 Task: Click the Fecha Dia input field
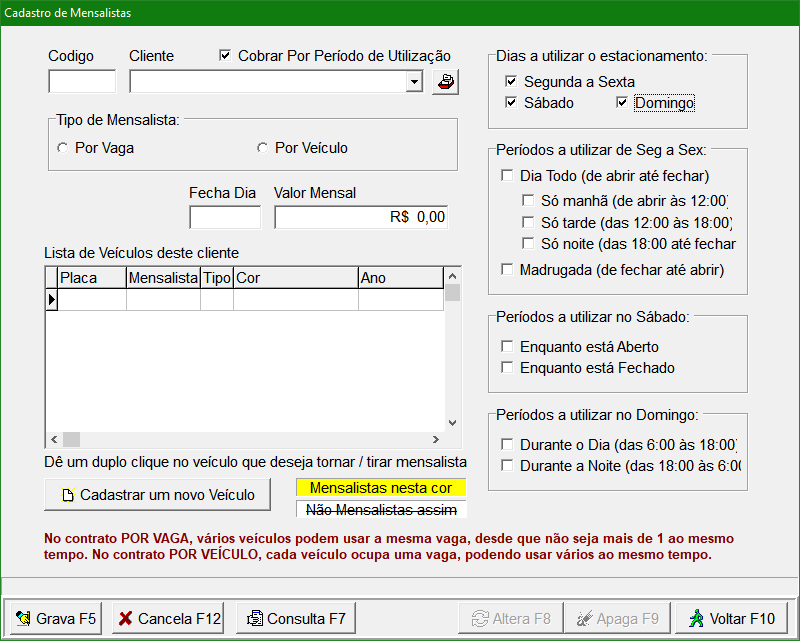click(x=225, y=217)
